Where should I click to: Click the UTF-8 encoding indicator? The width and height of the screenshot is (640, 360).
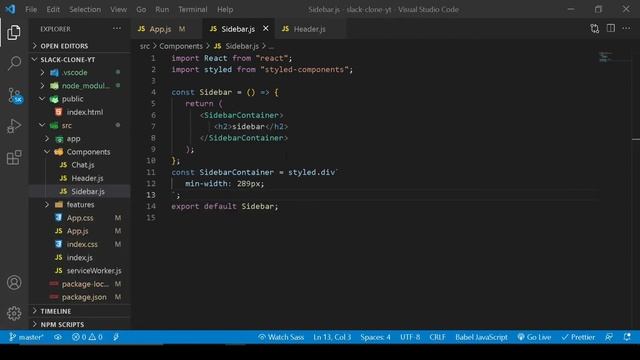click(x=410, y=337)
